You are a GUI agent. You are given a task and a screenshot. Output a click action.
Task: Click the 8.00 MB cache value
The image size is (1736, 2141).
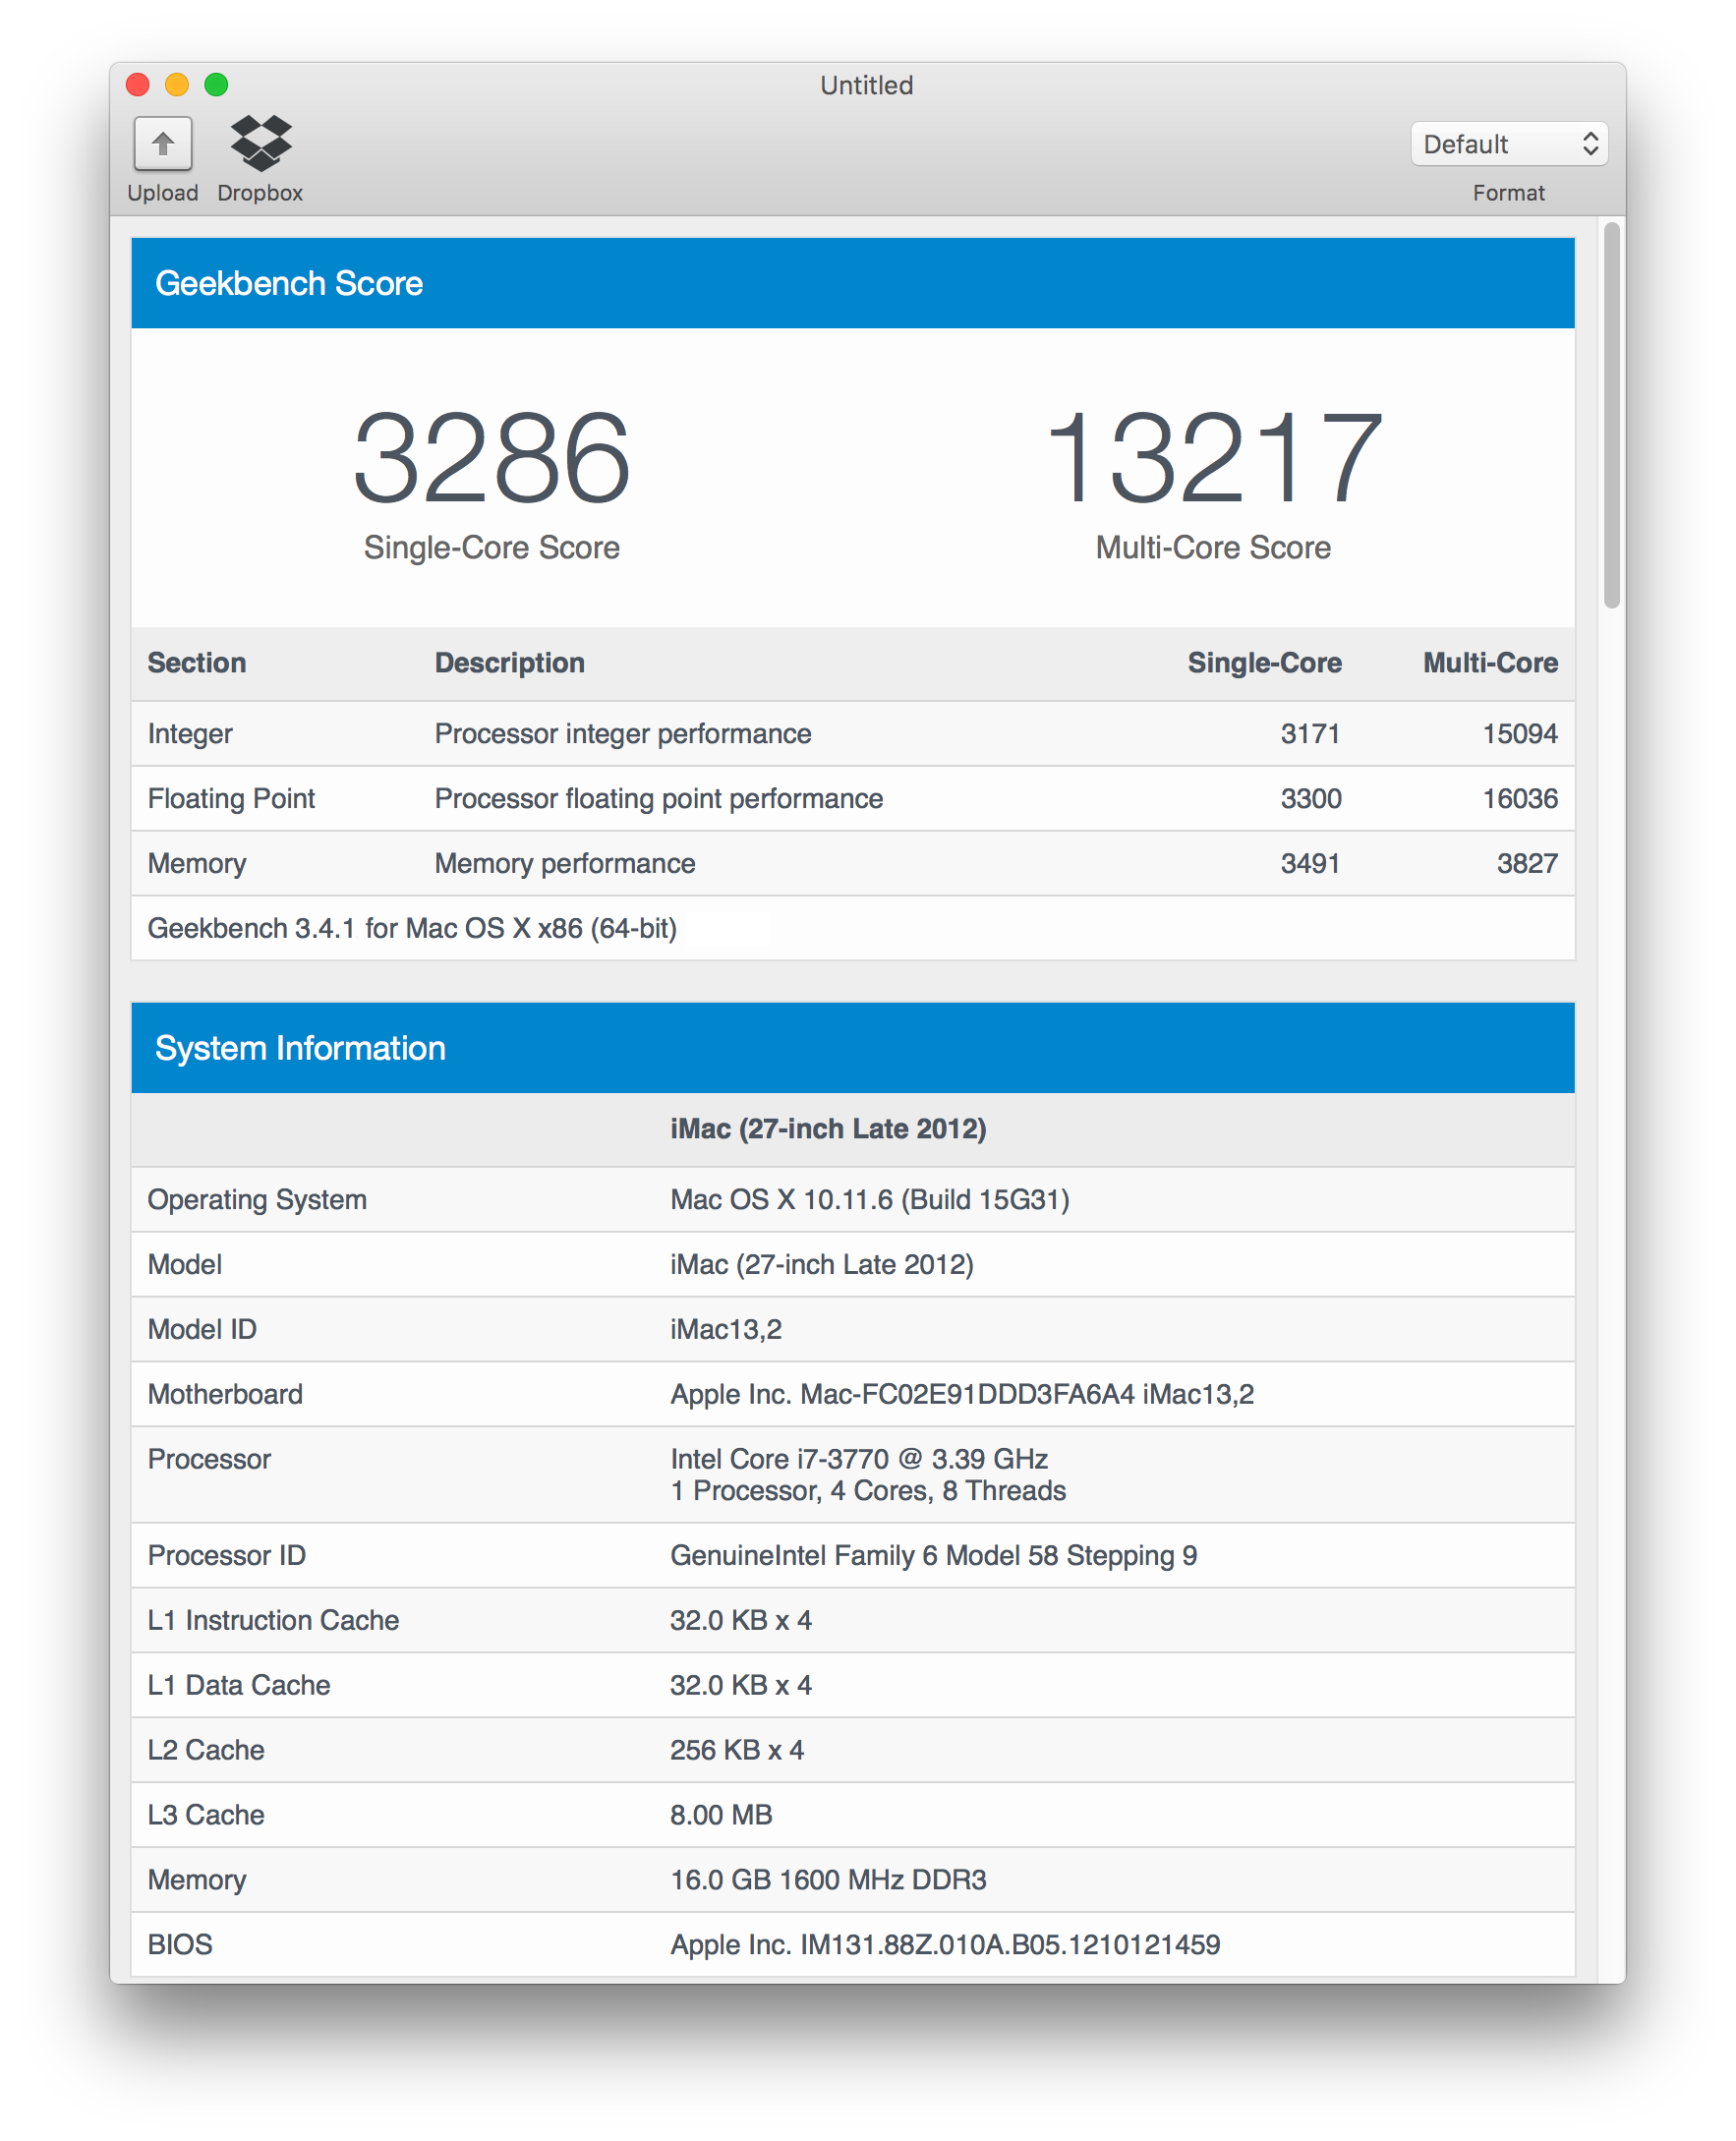[721, 1816]
